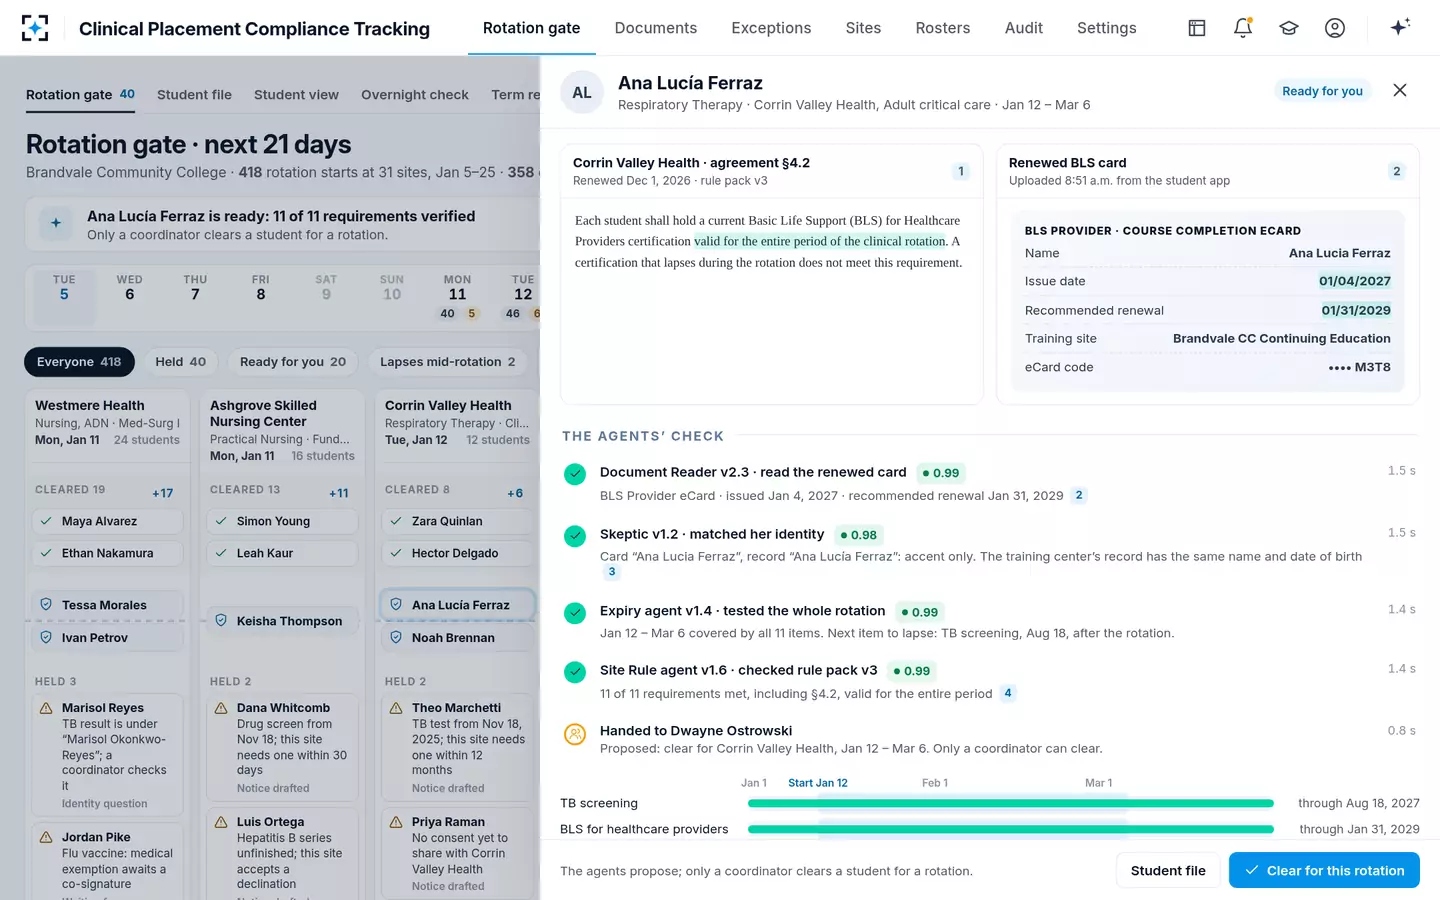
Task: Click citation badge 1 on agreement card
Action: point(961,171)
